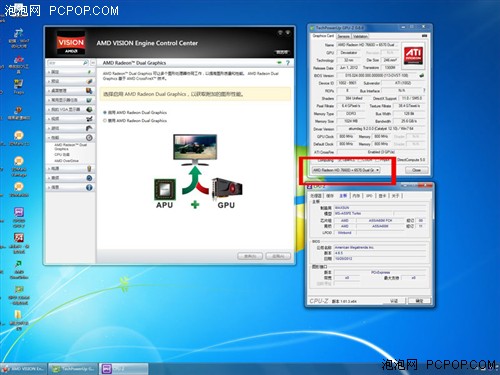Switch to AMD VISION Engine taskbar button
Screen dimensions: 500x375
(24, 369)
